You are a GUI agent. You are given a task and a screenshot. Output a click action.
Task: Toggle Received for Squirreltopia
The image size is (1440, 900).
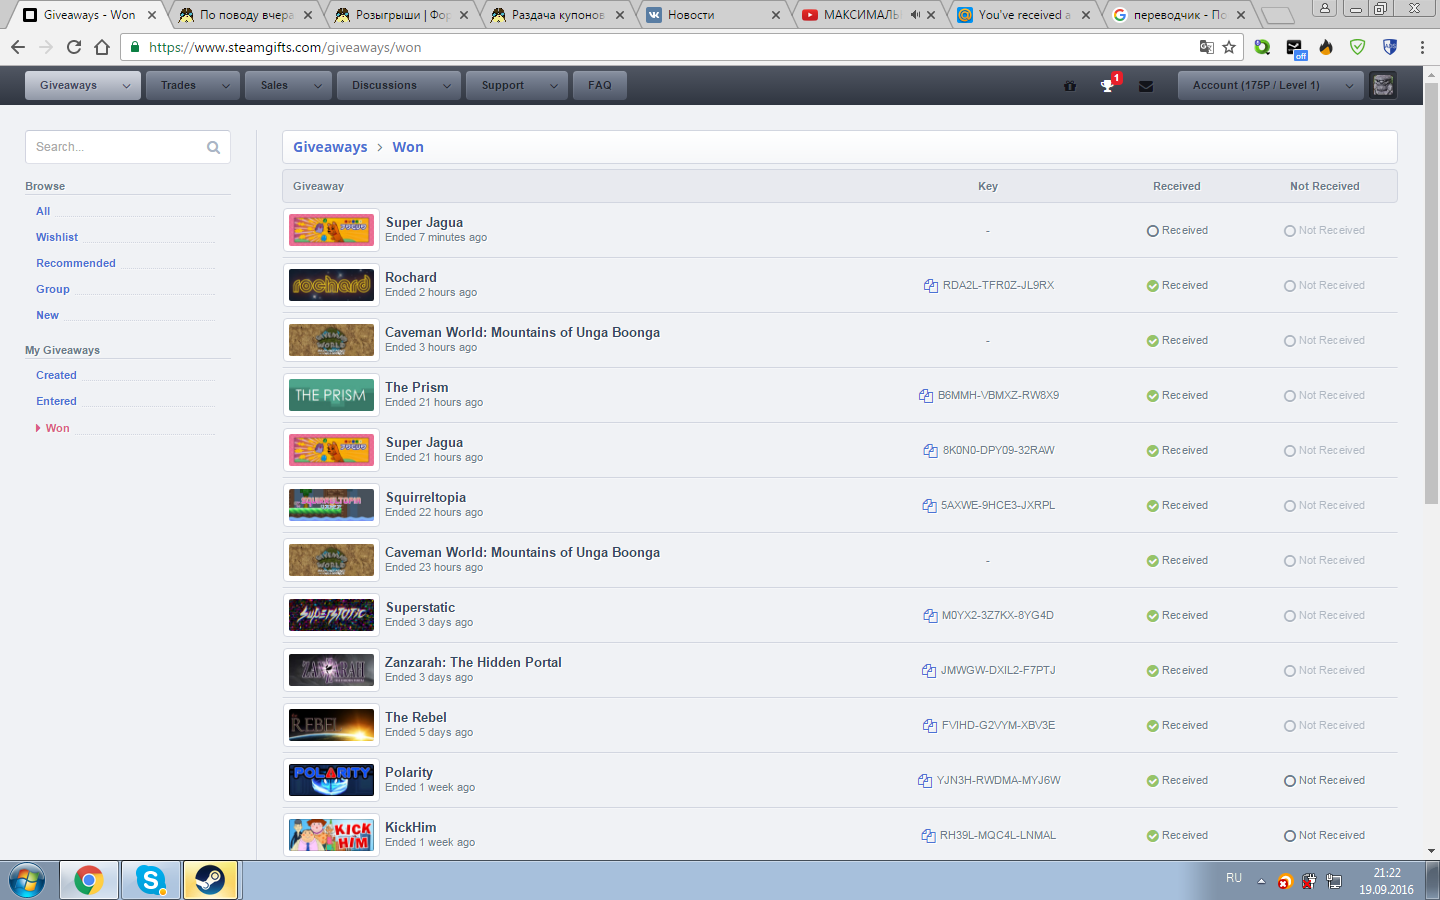tap(1177, 506)
